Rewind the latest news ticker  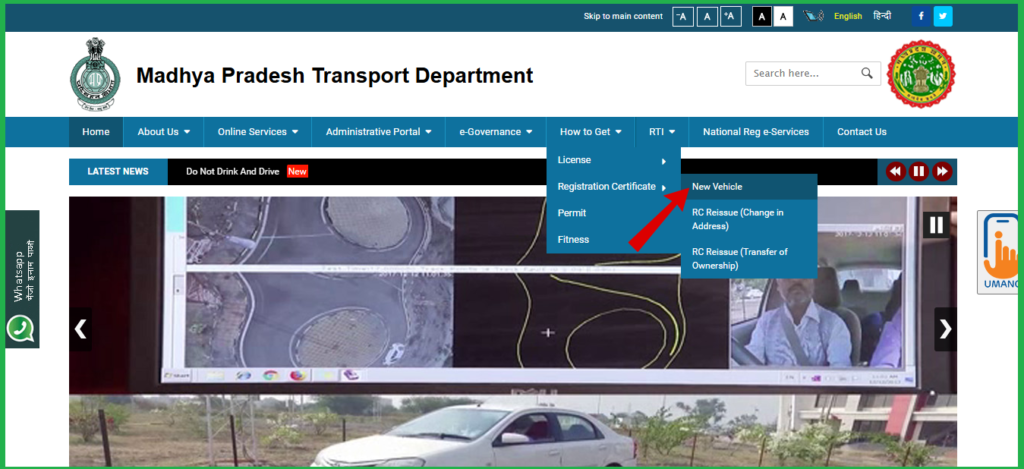pyautogui.click(x=895, y=172)
